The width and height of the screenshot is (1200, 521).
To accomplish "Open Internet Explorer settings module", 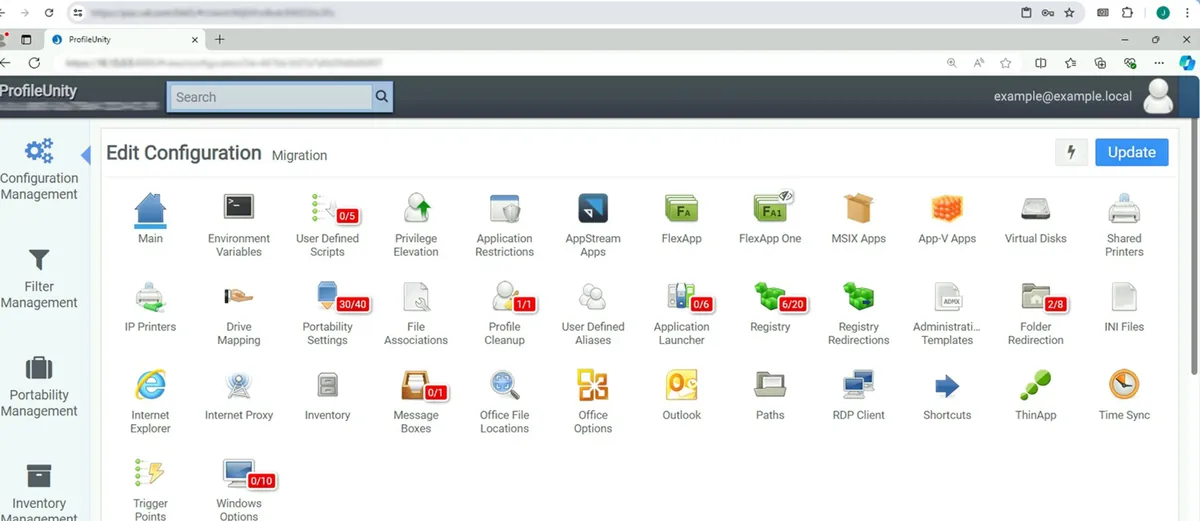I will coord(150,401).
